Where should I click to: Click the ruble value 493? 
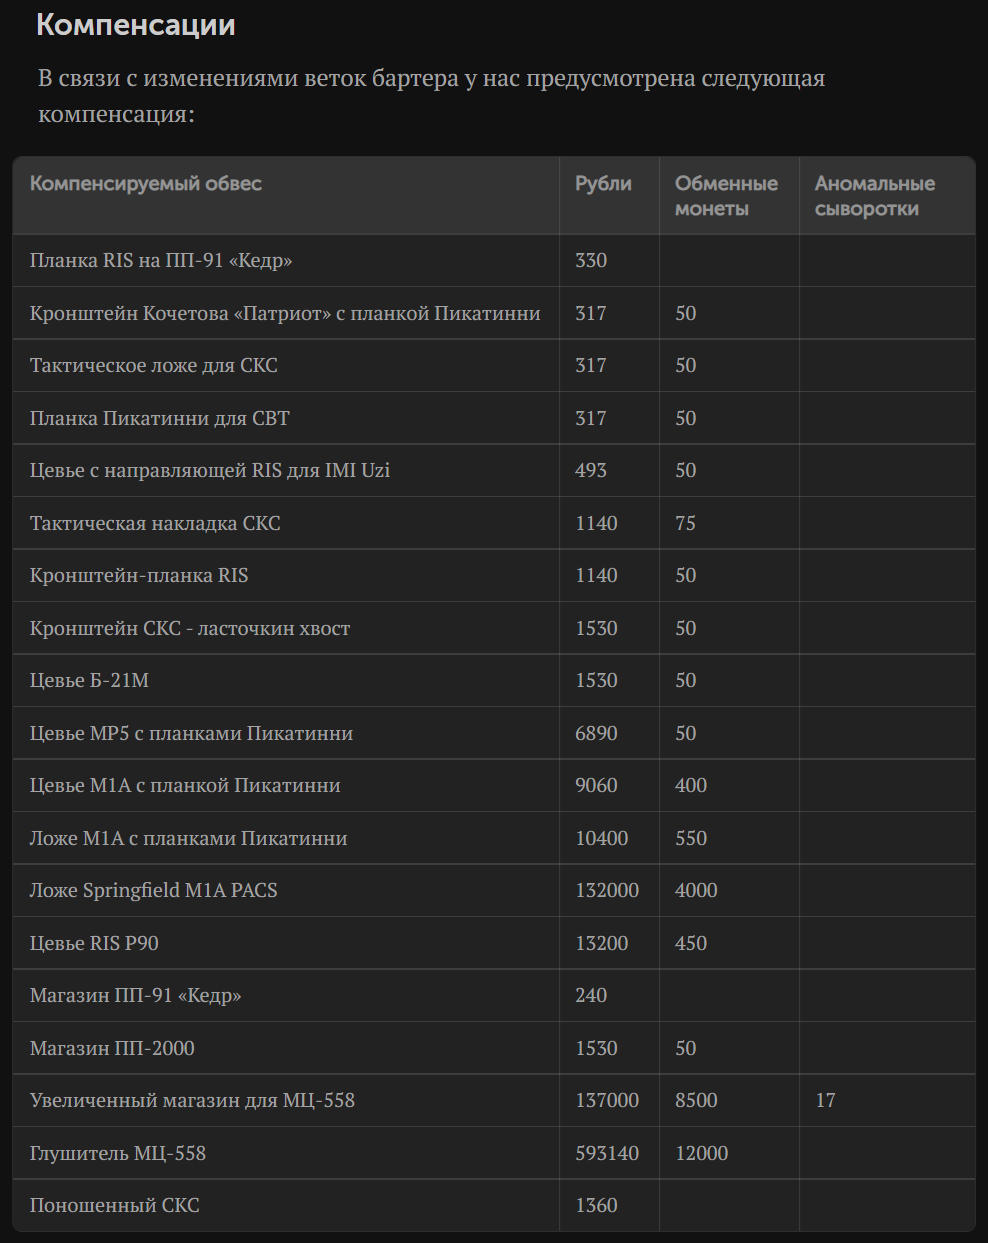[x=591, y=471]
